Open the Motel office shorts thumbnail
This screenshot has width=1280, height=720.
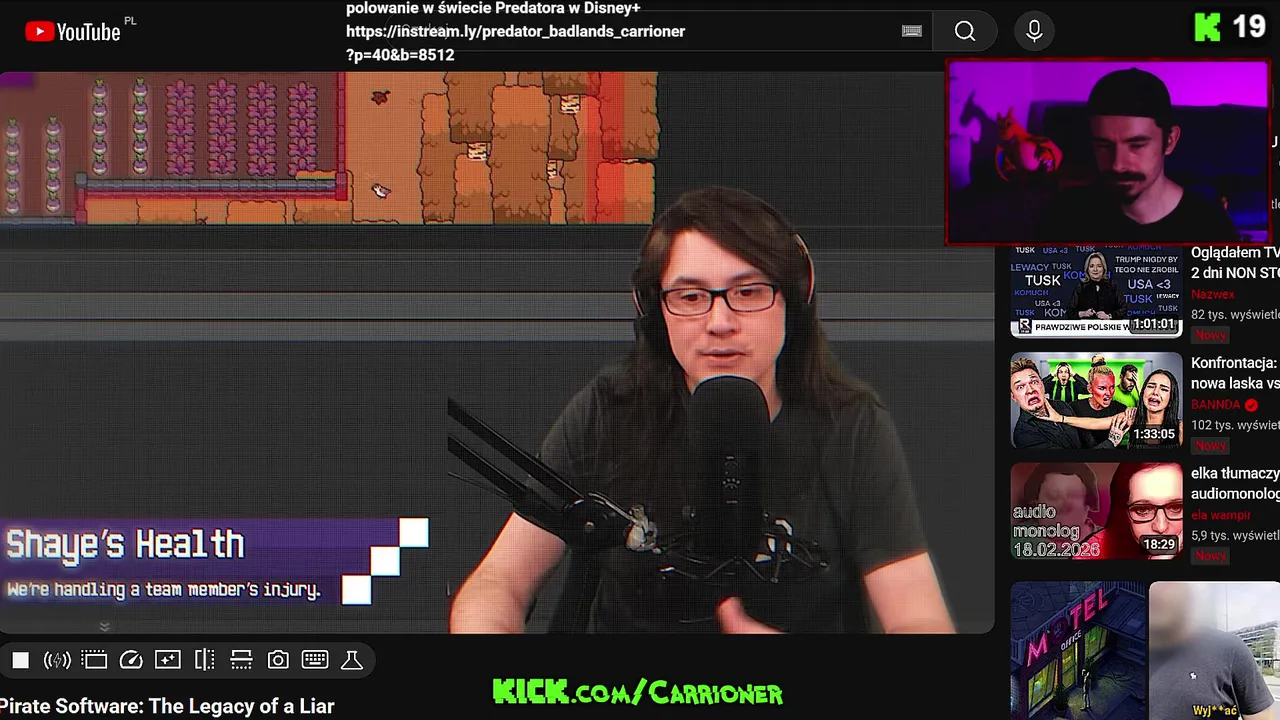(1077, 651)
